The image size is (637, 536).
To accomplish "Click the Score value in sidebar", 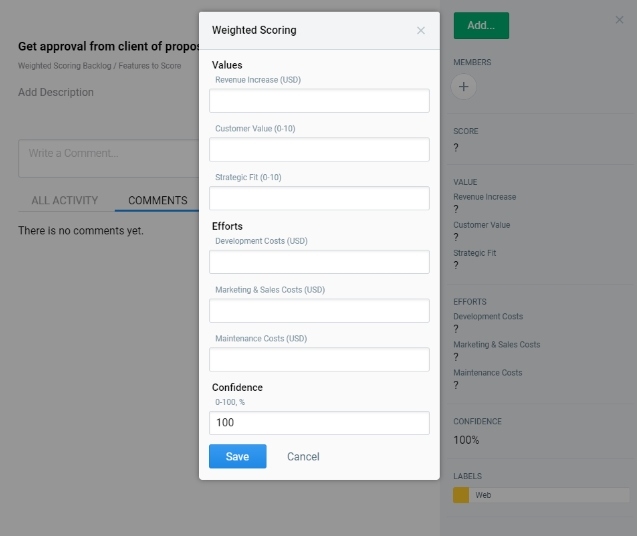I will [x=456, y=147].
